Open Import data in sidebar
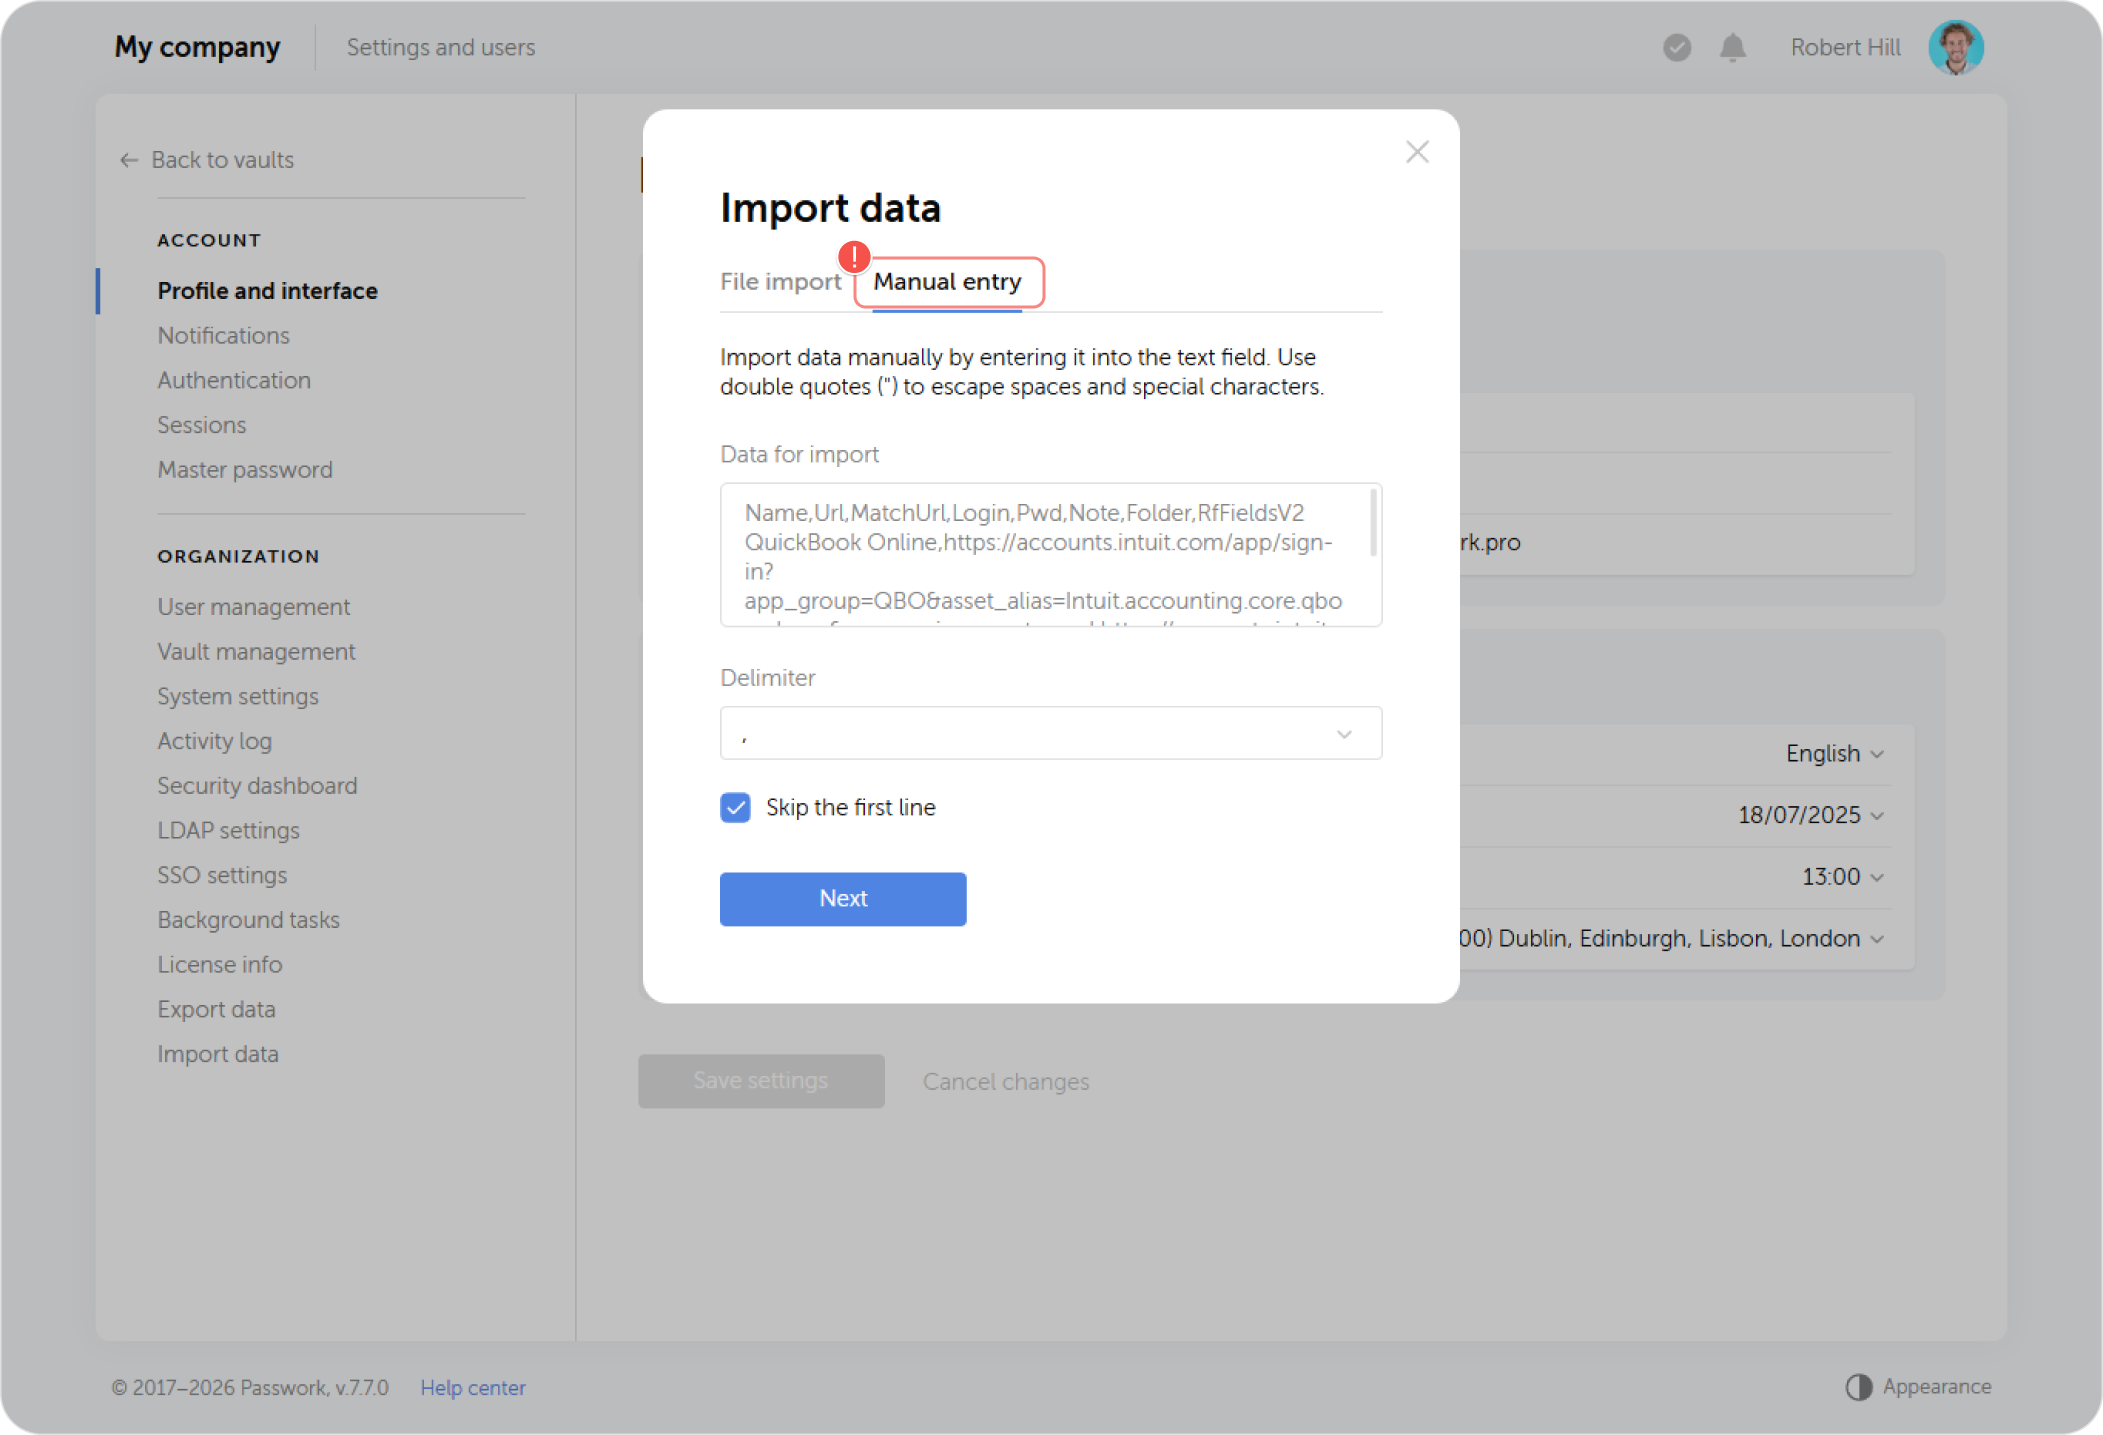The width and height of the screenshot is (2103, 1435). coord(217,1054)
